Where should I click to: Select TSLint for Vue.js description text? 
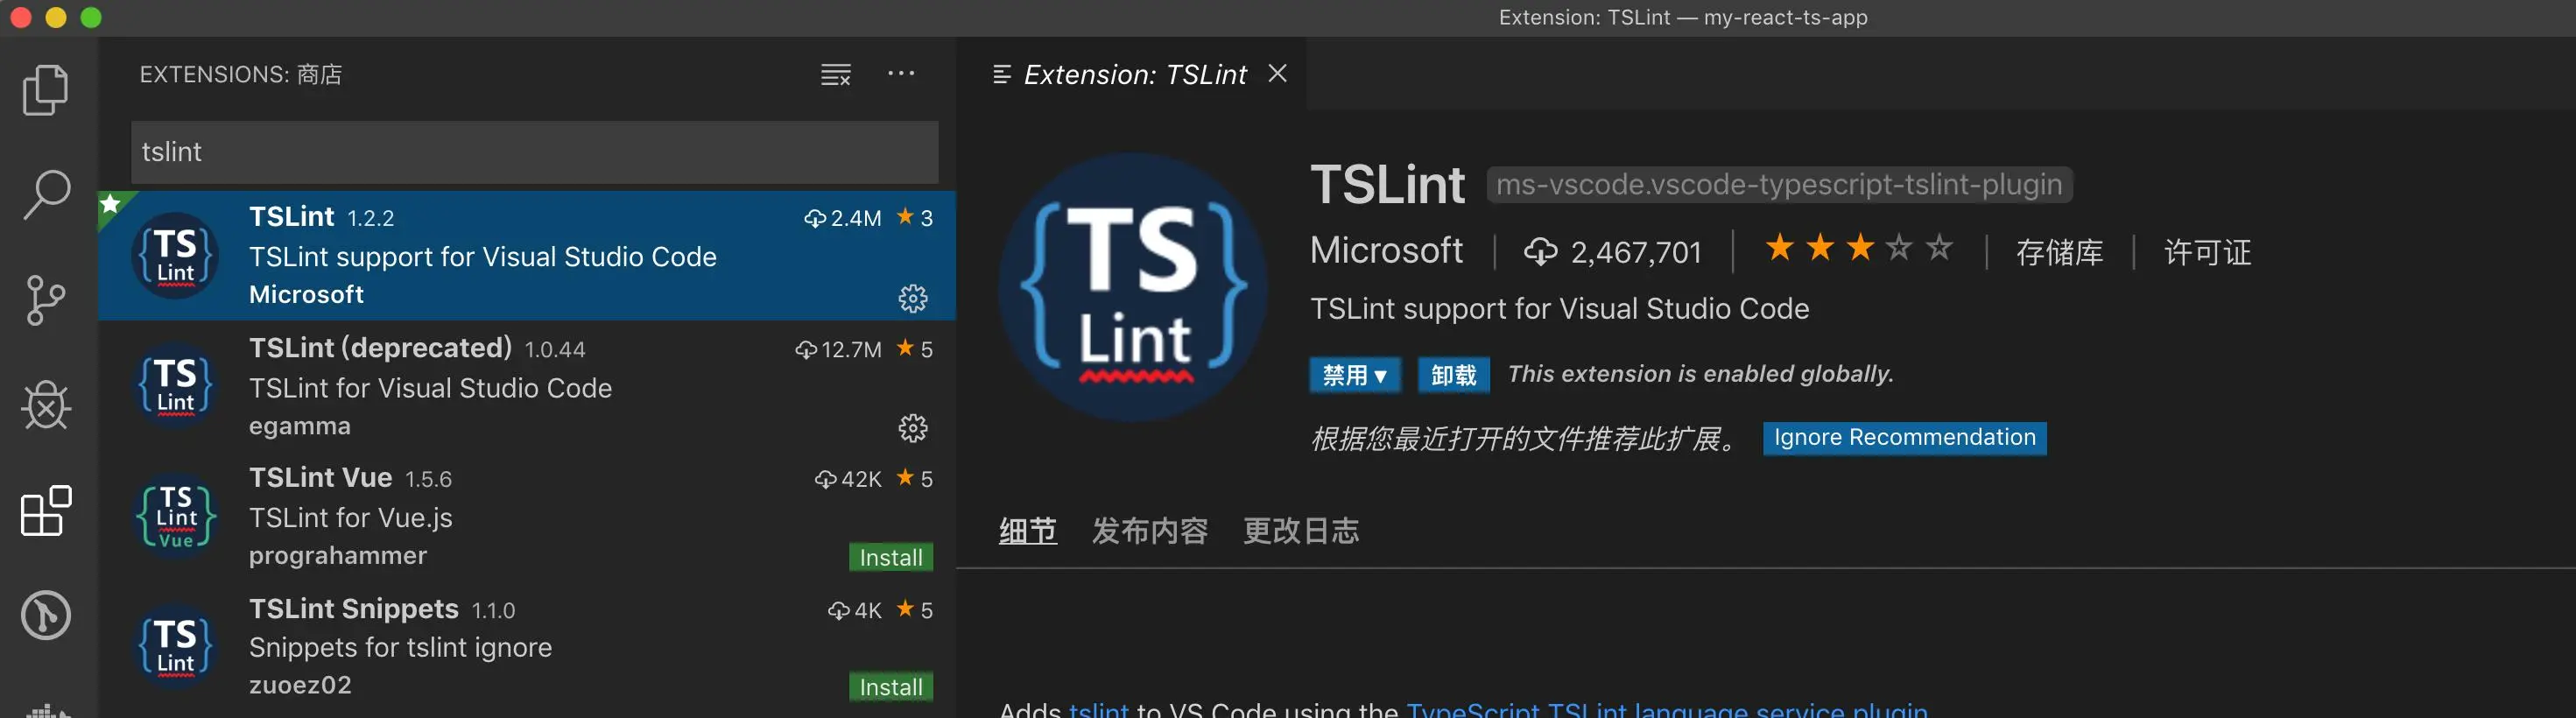(x=350, y=518)
